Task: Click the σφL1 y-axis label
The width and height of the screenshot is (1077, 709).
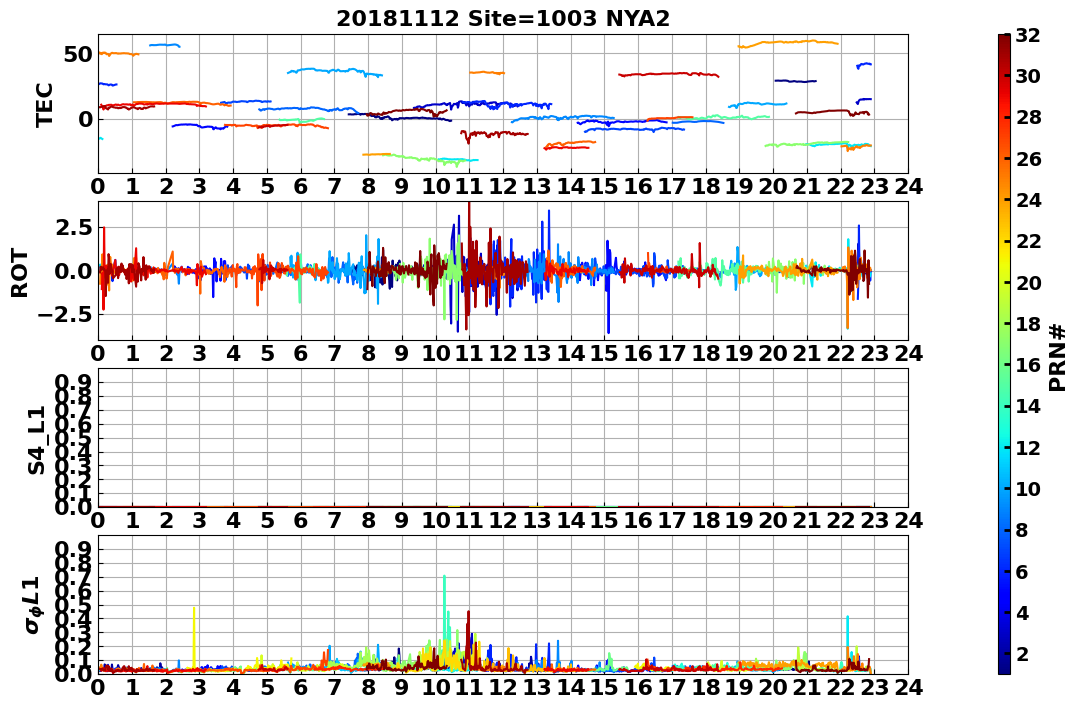Action: point(32,605)
